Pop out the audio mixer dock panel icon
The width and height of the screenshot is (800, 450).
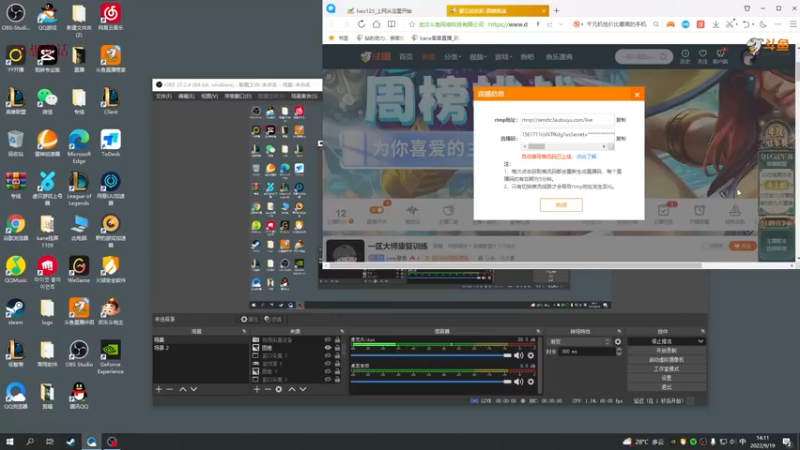click(538, 331)
